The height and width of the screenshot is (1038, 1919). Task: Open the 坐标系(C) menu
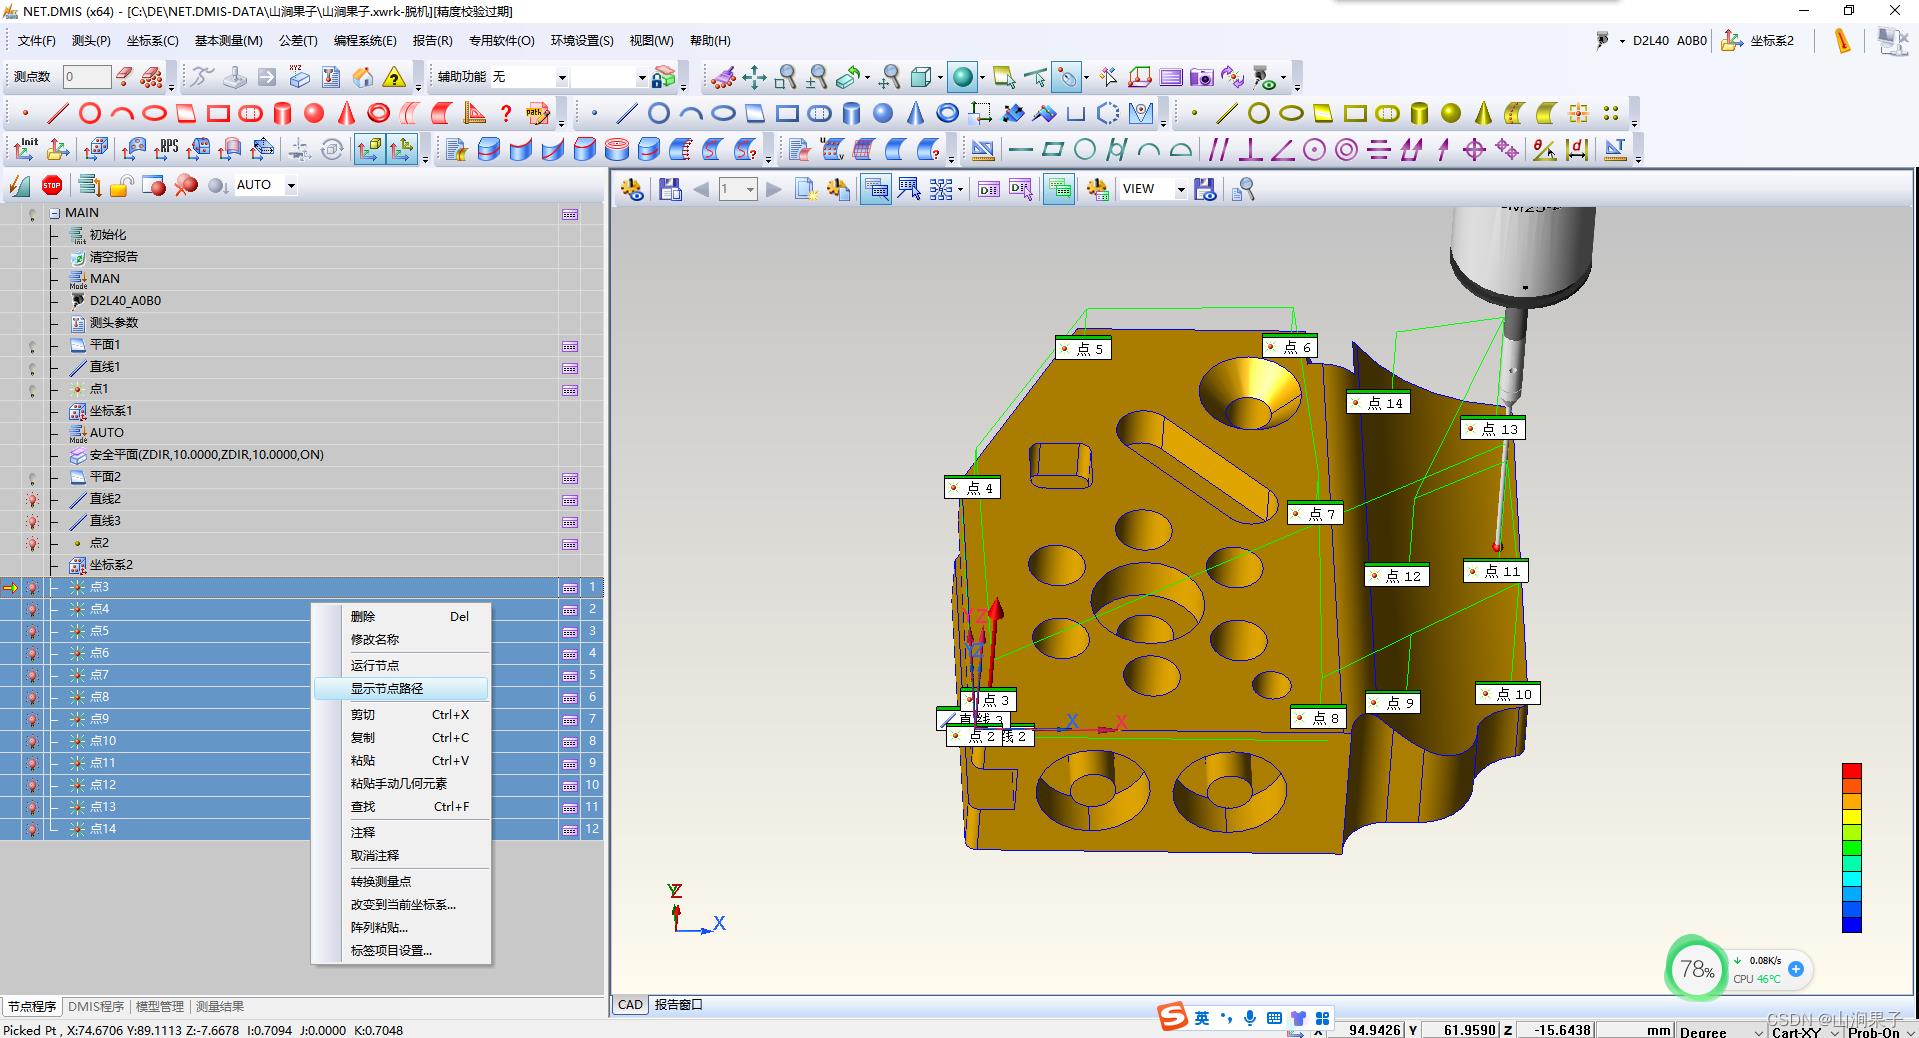pos(152,41)
